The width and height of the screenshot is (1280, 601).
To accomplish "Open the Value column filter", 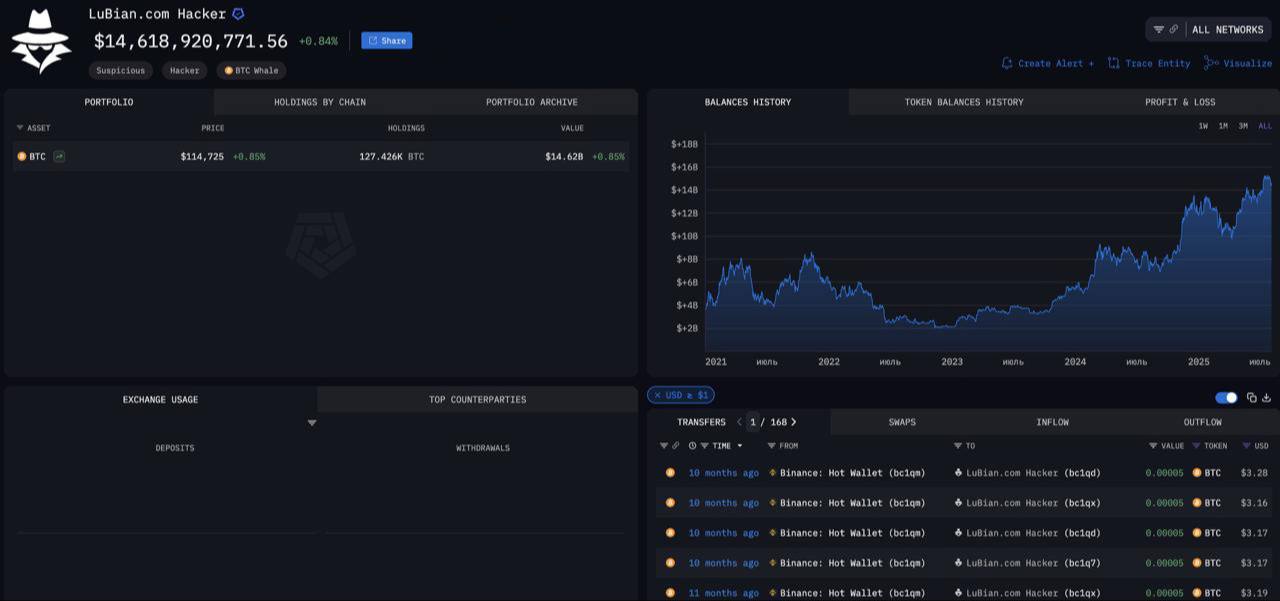I will (x=1153, y=446).
